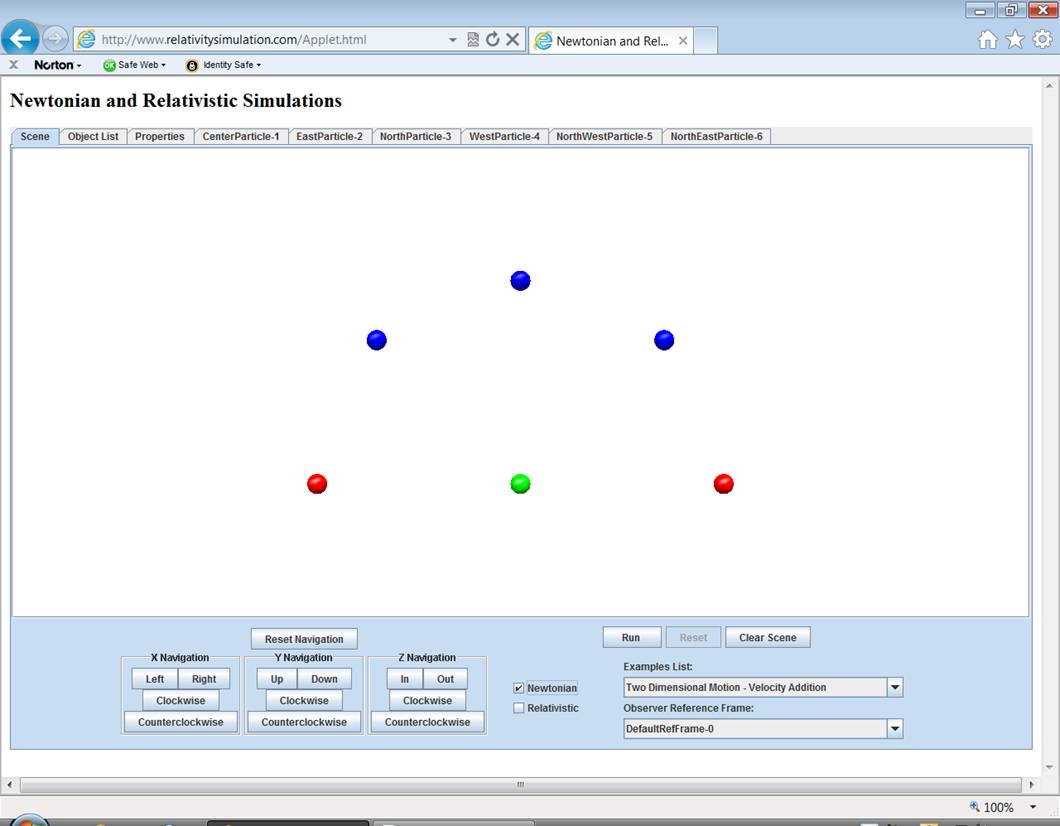The height and width of the screenshot is (826, 1060).
Task: Open the Norton toolbar dropdown menu
Action: pos(58,65)
